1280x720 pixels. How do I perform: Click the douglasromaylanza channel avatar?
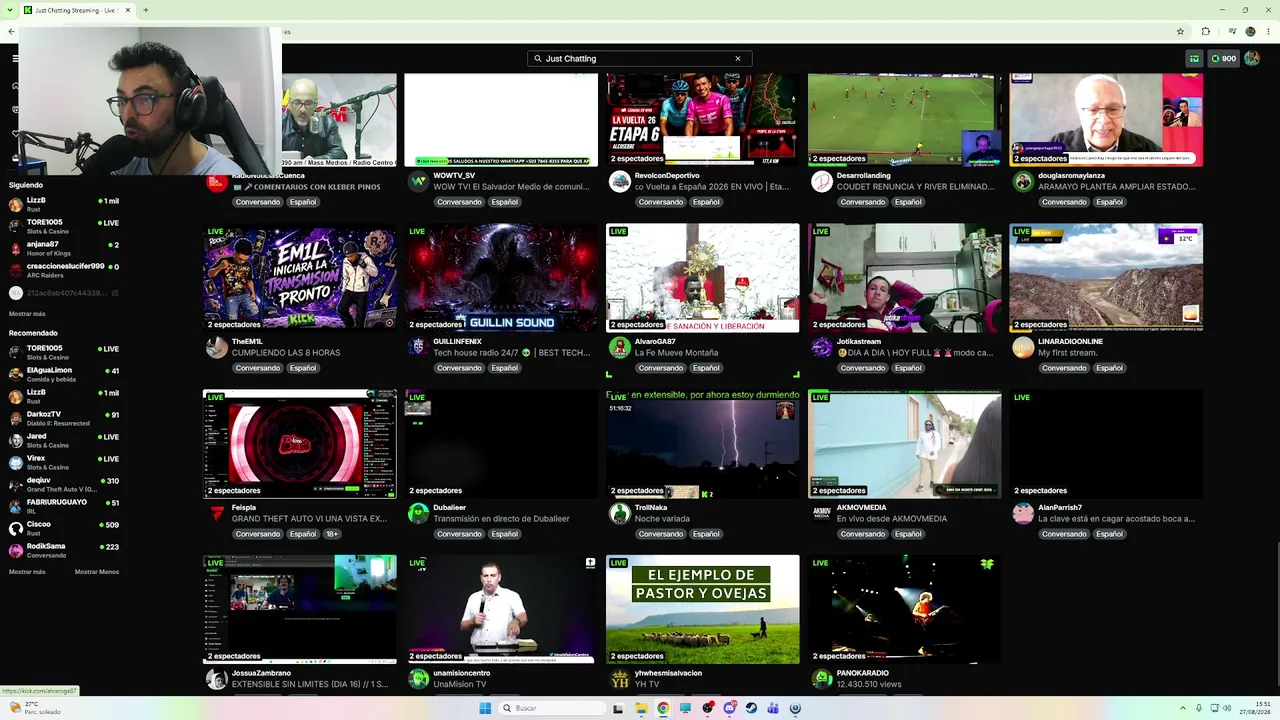pos(1023,181)
